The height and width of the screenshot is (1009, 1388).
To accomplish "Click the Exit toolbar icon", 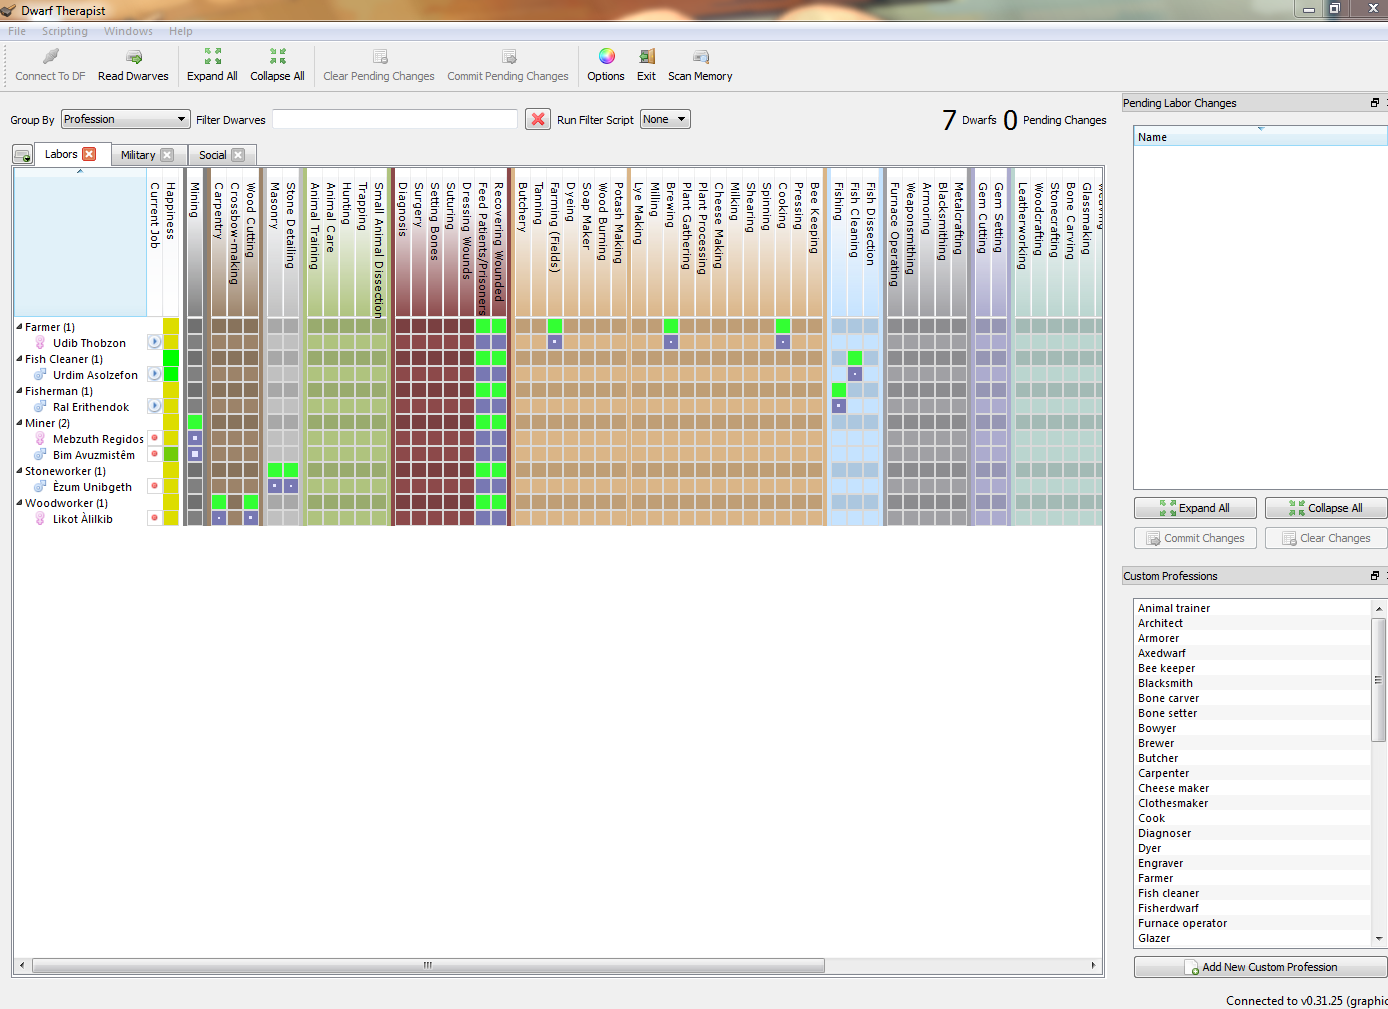I will pos(647,64).
